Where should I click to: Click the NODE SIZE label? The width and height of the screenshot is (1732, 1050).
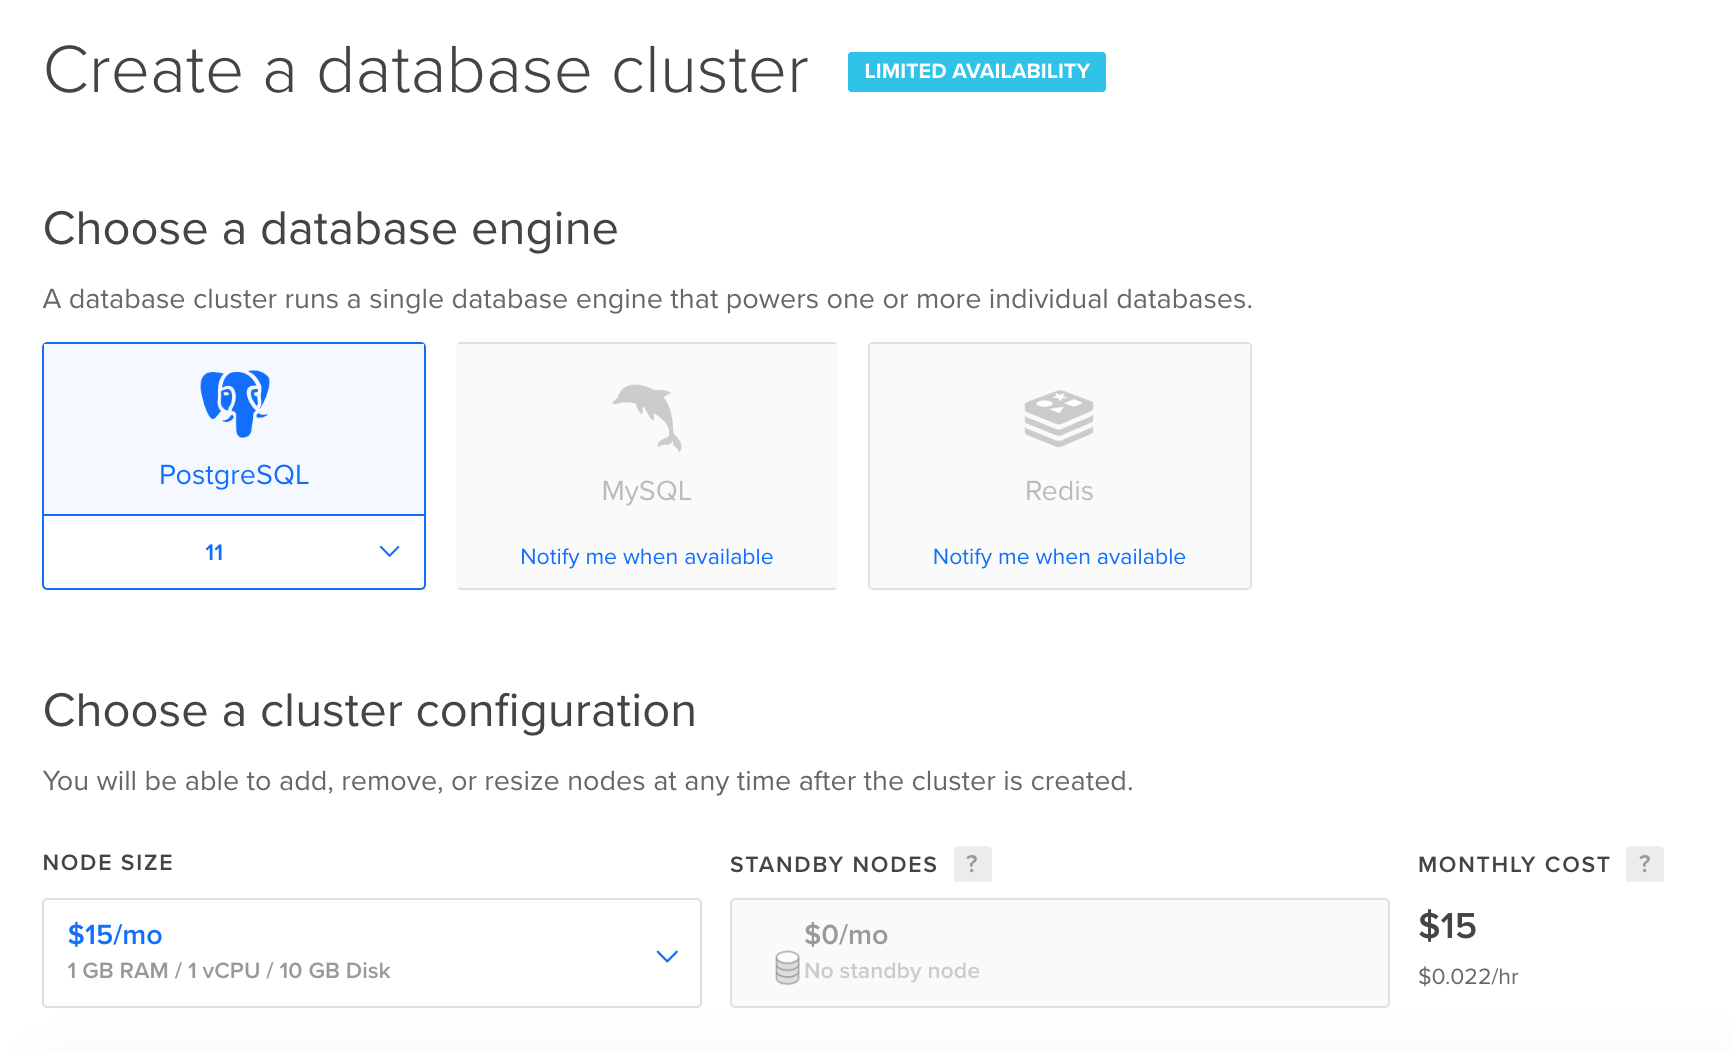point(108,863)
